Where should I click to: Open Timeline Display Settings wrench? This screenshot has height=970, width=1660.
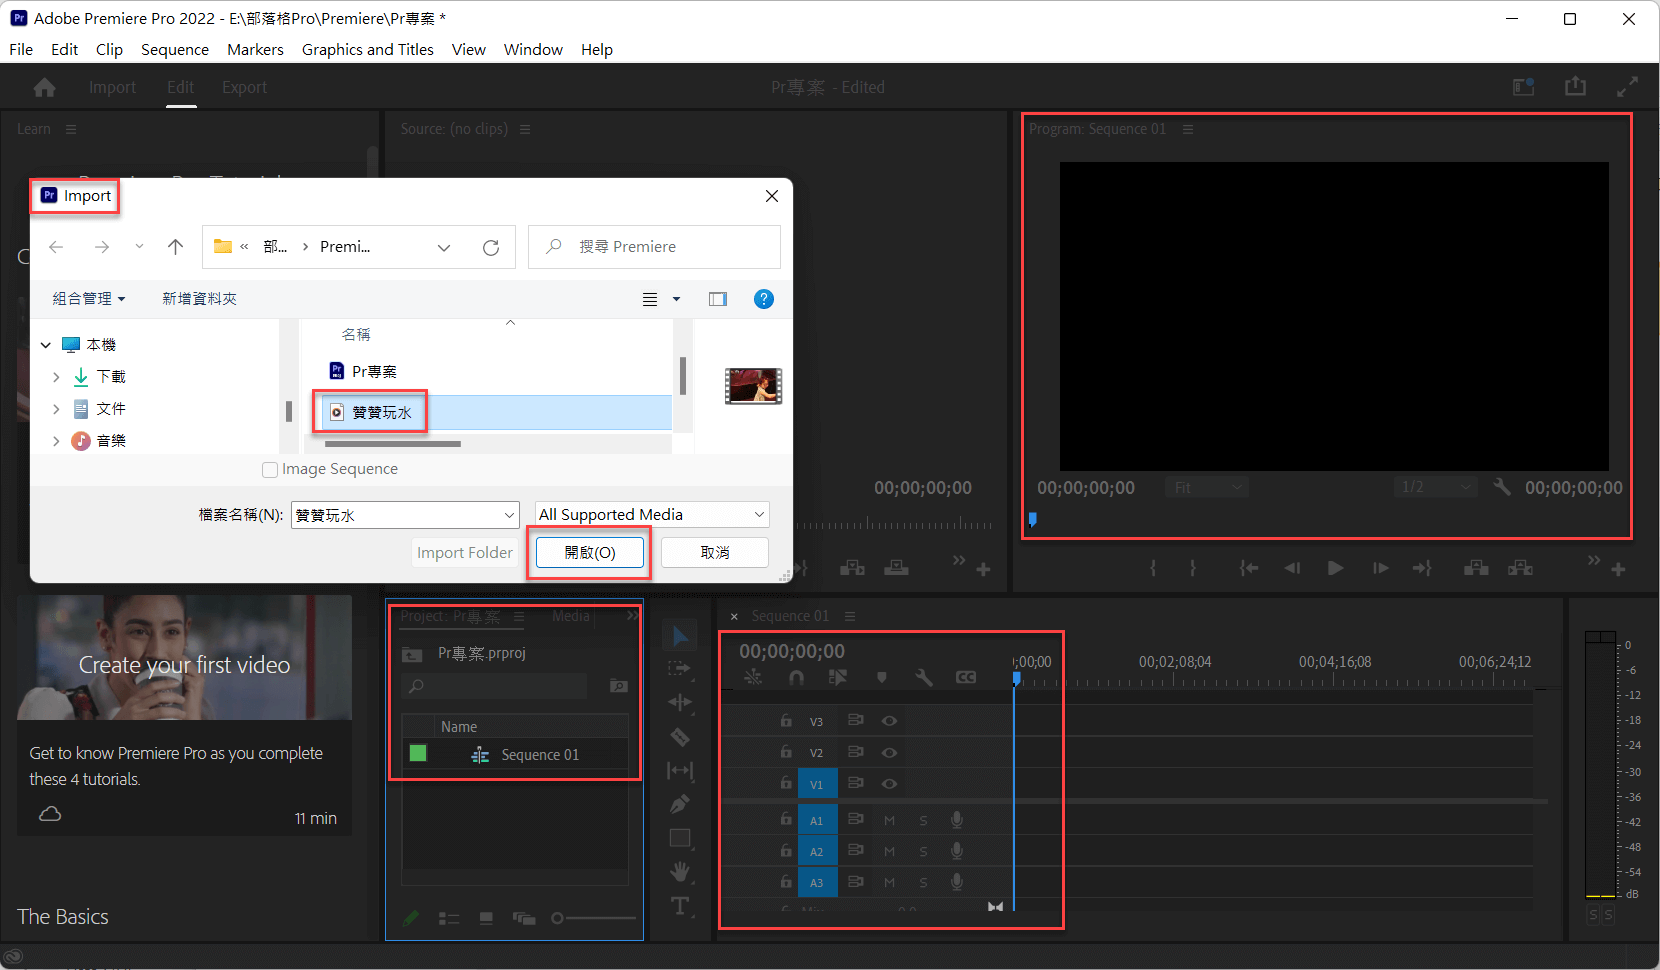tap(923, 677)
